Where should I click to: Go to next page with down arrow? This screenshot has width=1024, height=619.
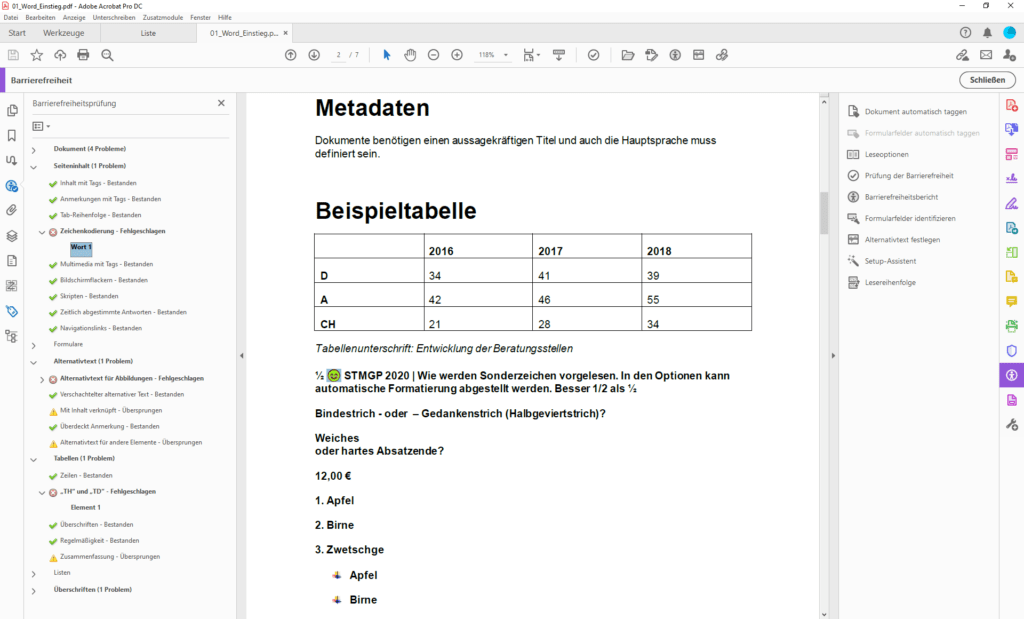314,56
